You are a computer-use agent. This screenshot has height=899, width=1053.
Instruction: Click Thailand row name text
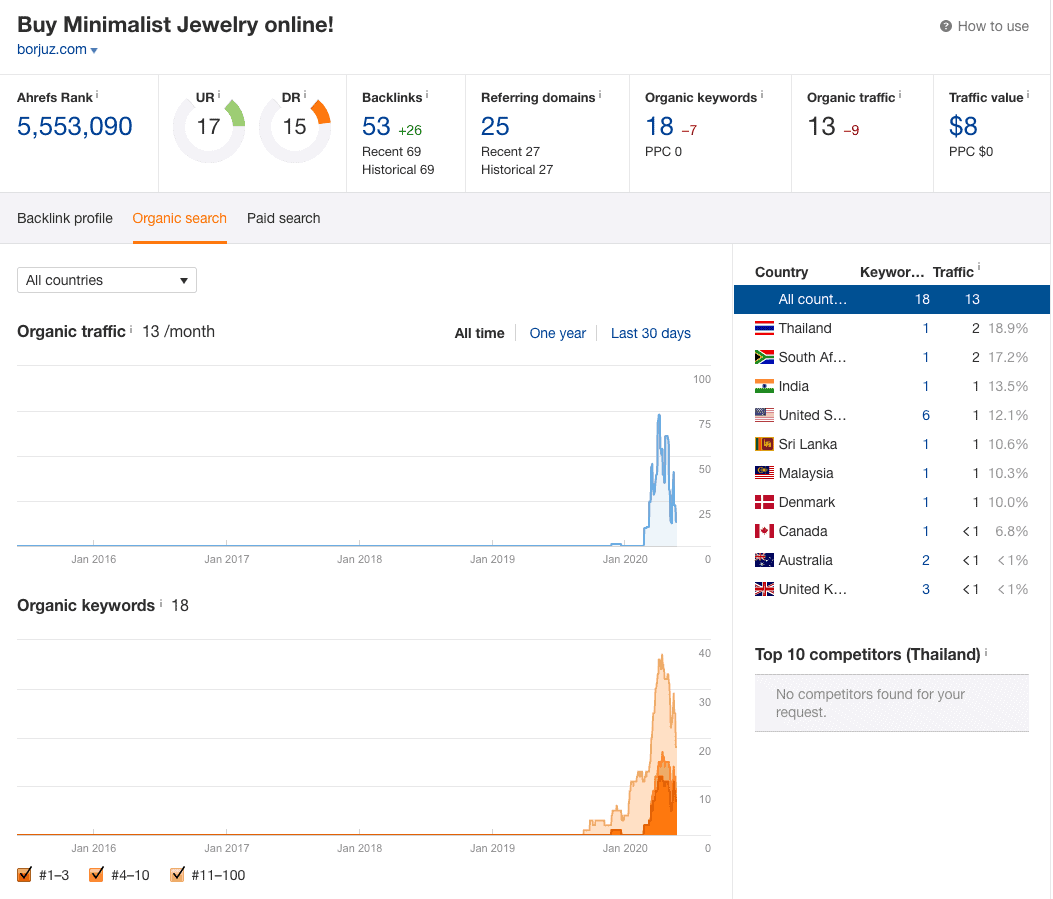pyautogui.click(x=805, y=328)
